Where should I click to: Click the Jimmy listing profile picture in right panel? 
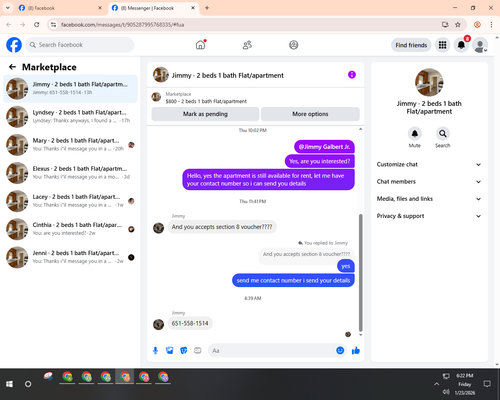pyautogui.click(x=429, y=82)
